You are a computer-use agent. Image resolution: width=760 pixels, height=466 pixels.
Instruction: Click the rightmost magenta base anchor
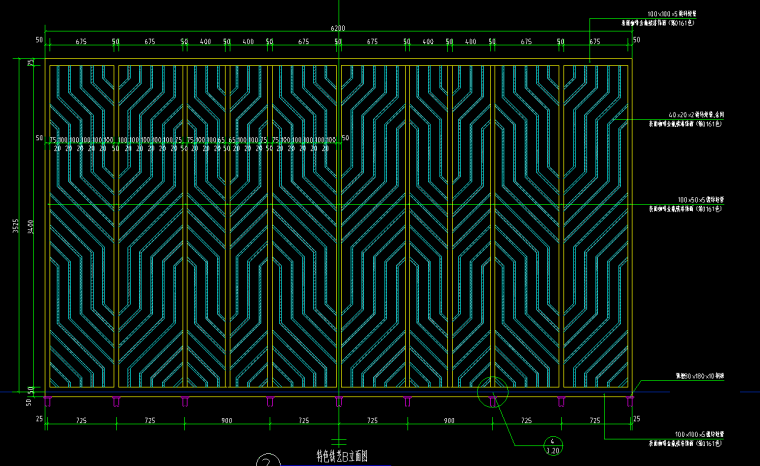(629, 401)
